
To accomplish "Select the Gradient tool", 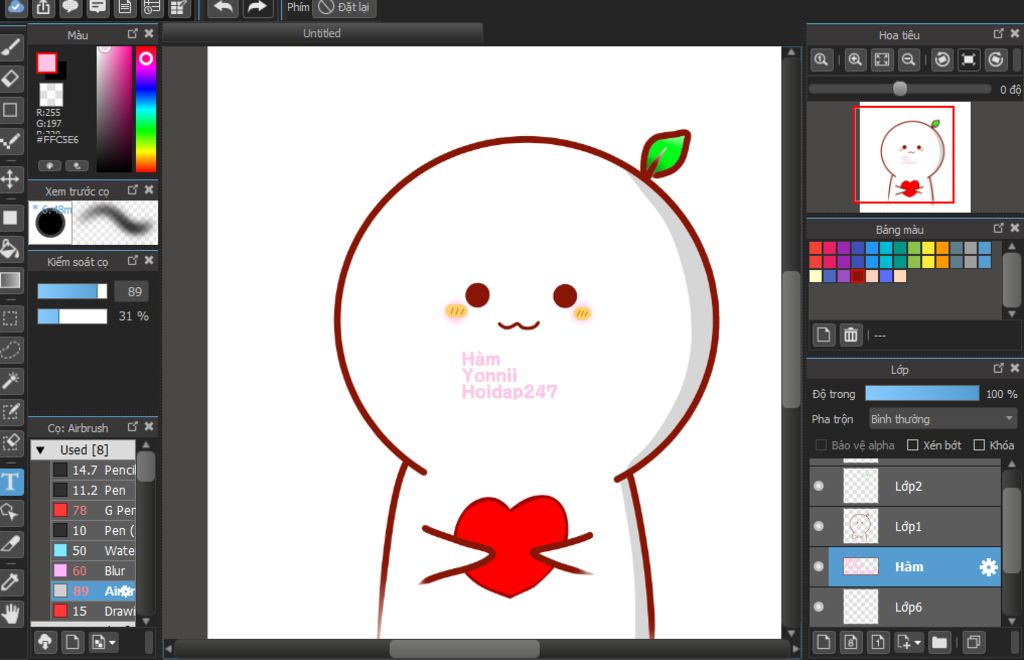I will 11,280.
